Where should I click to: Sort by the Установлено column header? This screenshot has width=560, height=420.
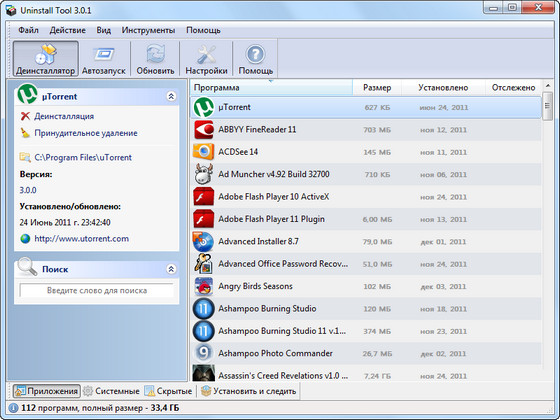coord(443,88)
